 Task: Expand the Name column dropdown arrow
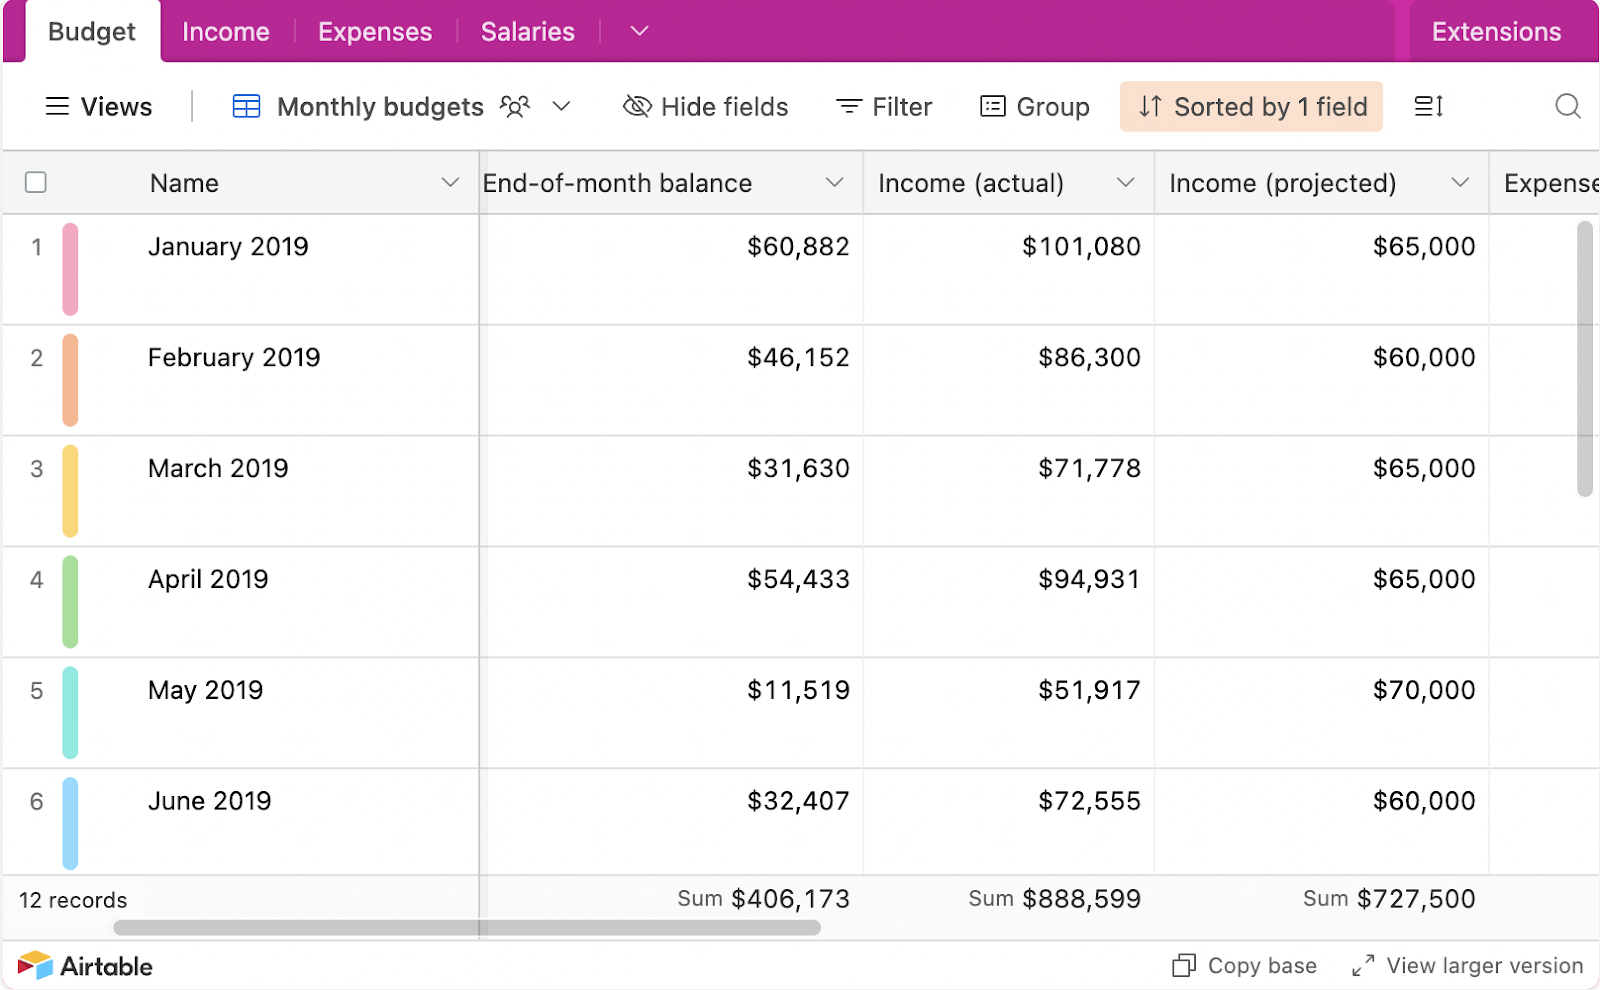pos(450,182)
